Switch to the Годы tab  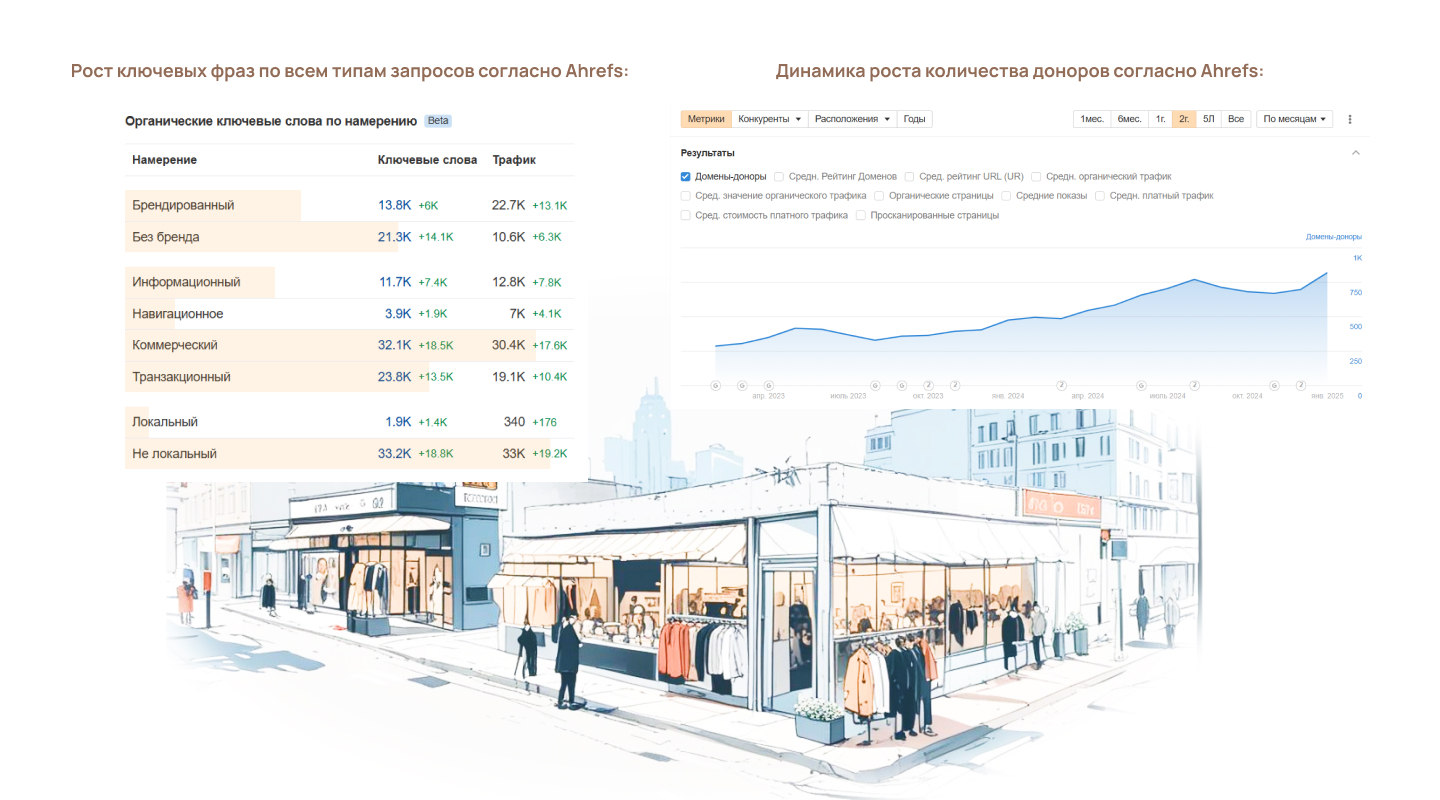click(x=914, y=119)
